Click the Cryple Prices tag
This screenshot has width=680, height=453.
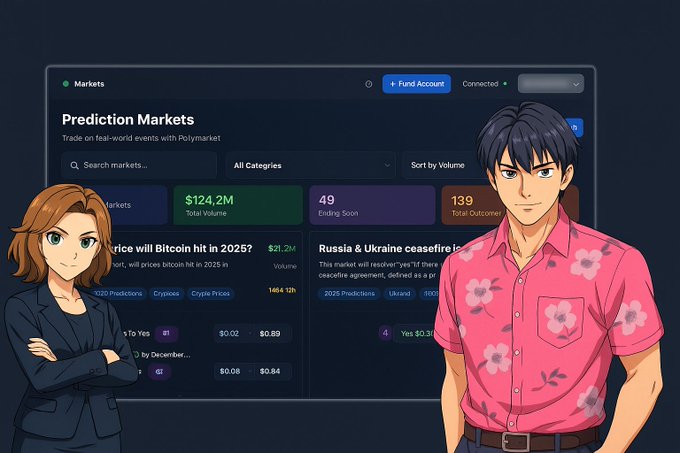click(210, 293)
